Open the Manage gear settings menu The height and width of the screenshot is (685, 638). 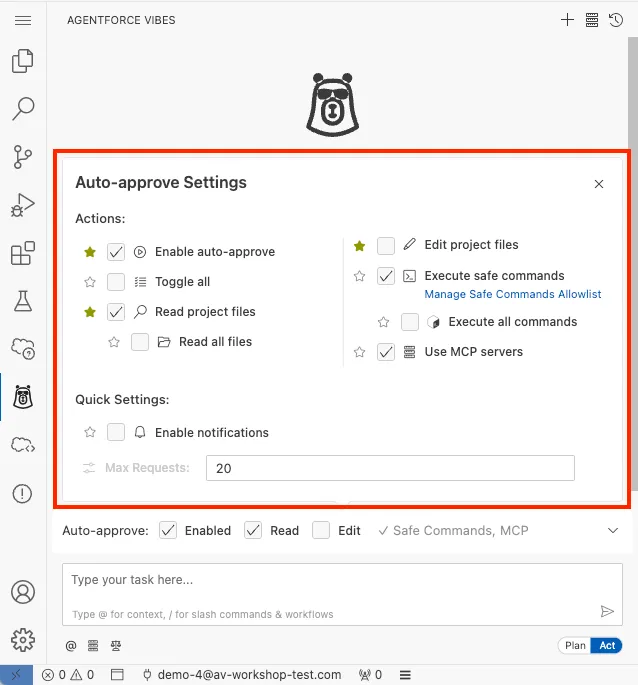[x=22, y=639]
